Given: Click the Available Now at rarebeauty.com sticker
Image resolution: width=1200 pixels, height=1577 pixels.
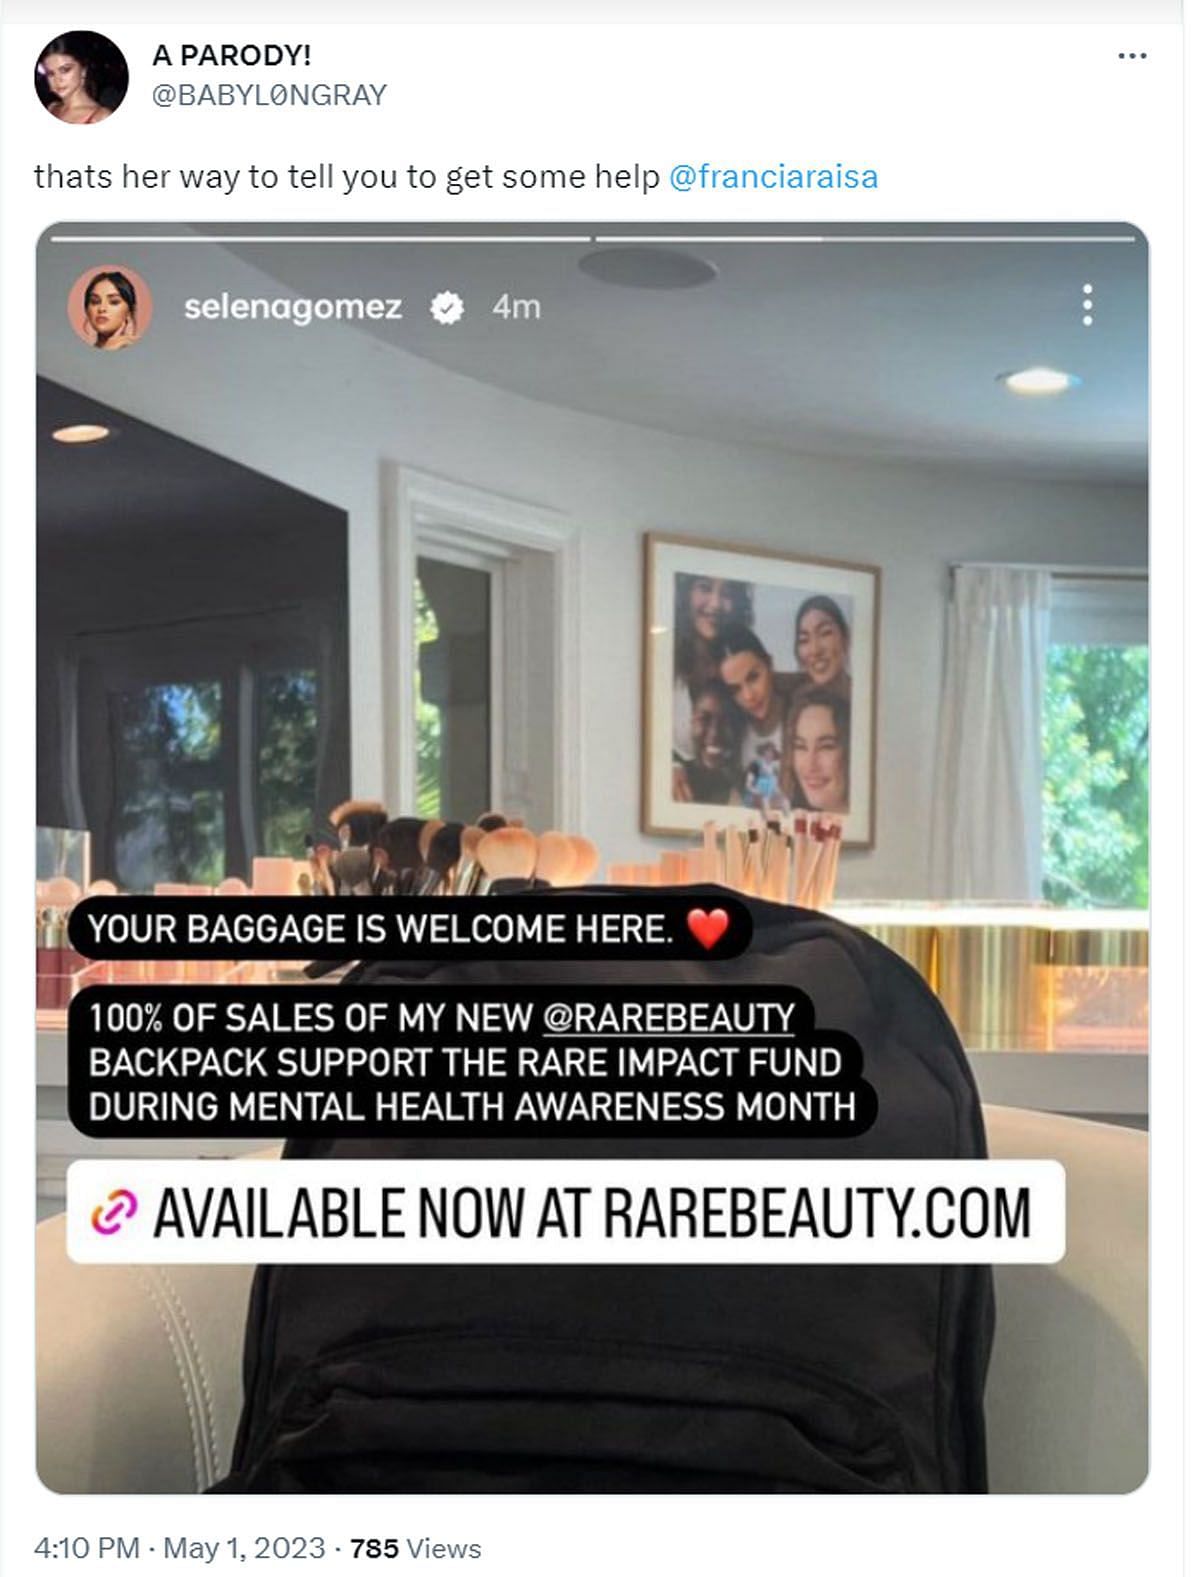Looking at the screenshot, I should coord(566,1212).
